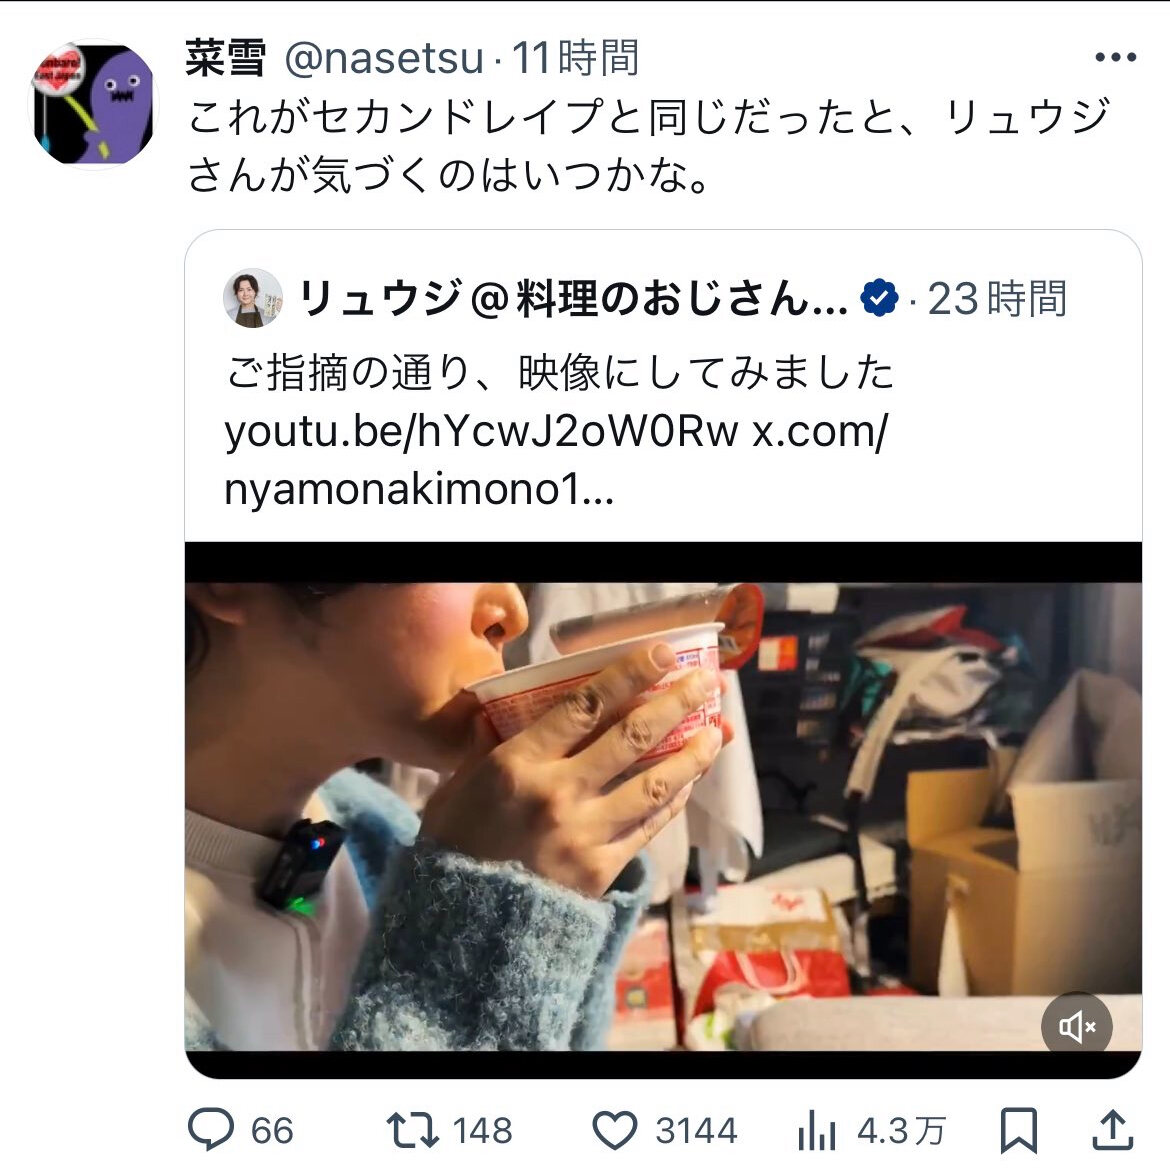The image size is (1170, 1169).
Task: Open the 11時間 post timestamp
Action: click(575, 58)
